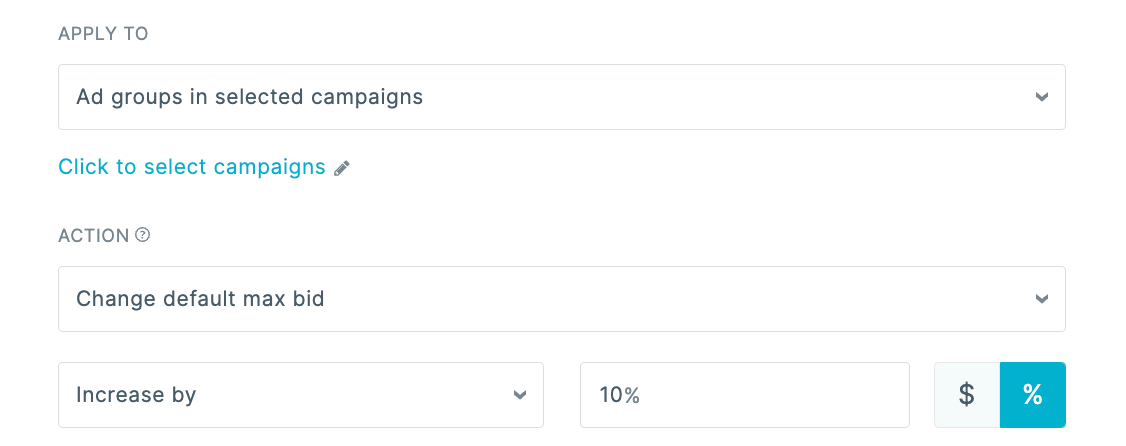Click the '10%' text in the value field
Screen dimensions: 1126x446
tap(619, 395)
